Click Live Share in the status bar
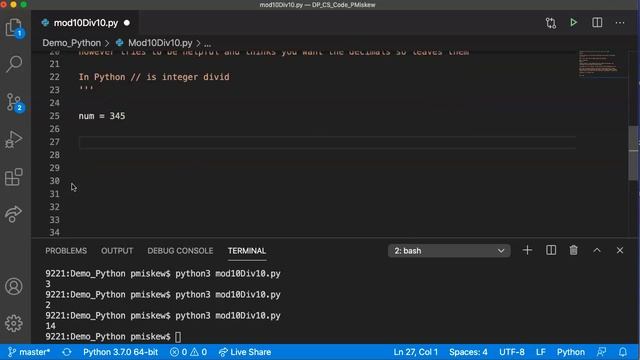640x360 pixels. (x=244, y=352)
